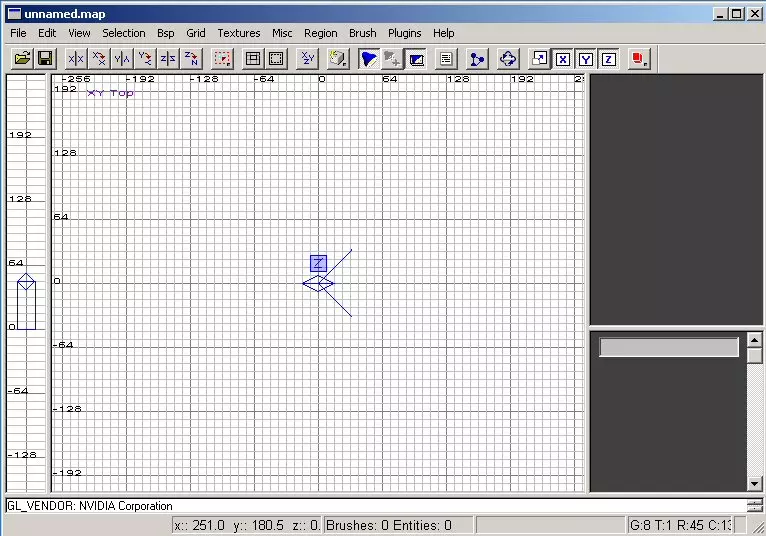
Task: Click the scrollbar up arrow in texture panel
Action: click(x=755, y=340)
